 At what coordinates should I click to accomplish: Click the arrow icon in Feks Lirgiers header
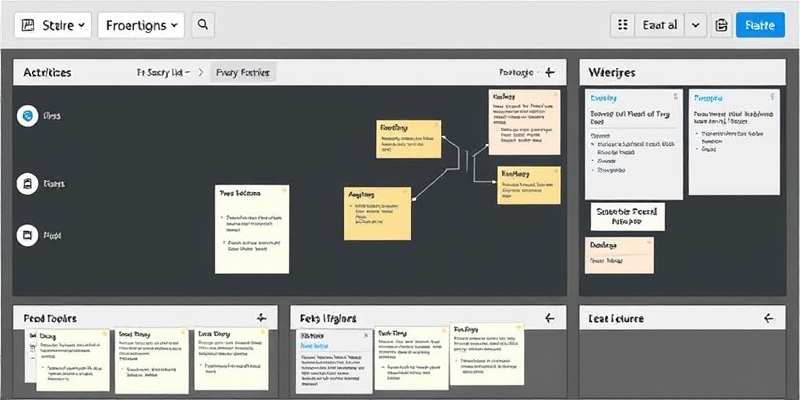tap(548, 318)
